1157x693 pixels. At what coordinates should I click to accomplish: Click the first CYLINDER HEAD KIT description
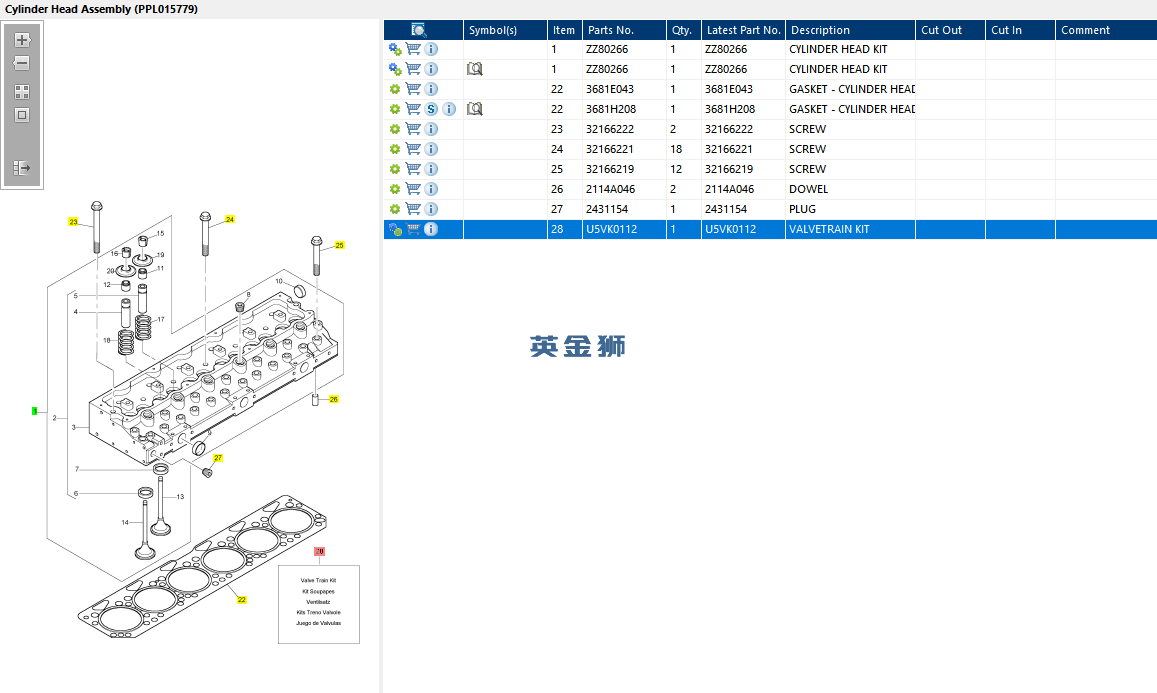[x=850, y=49]
